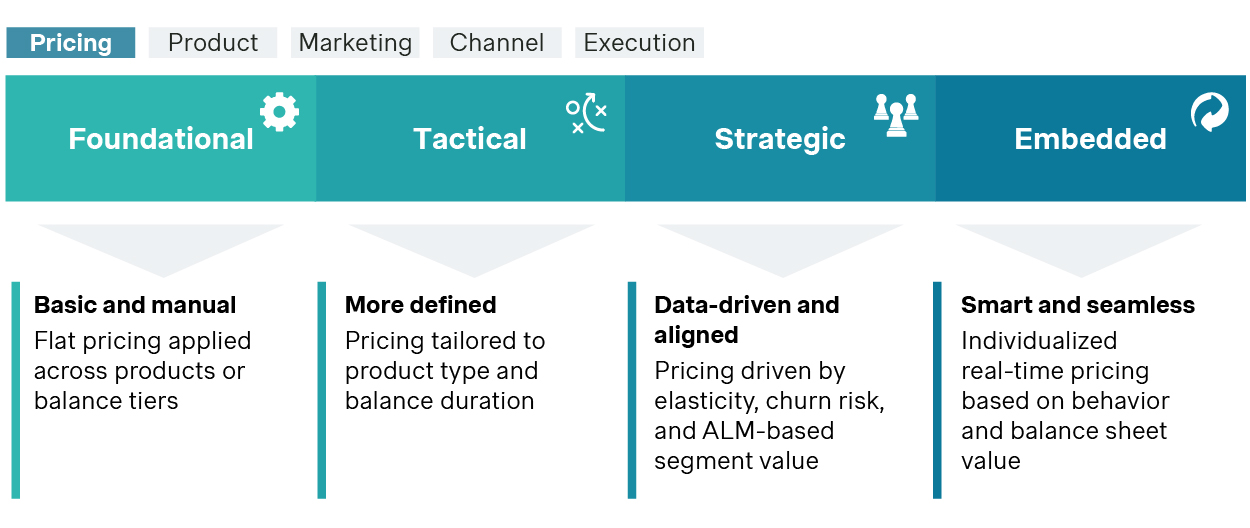The image size is (1250, 528).
Task: Select the Foundational stage header
Action: click(x=161, y=139)
